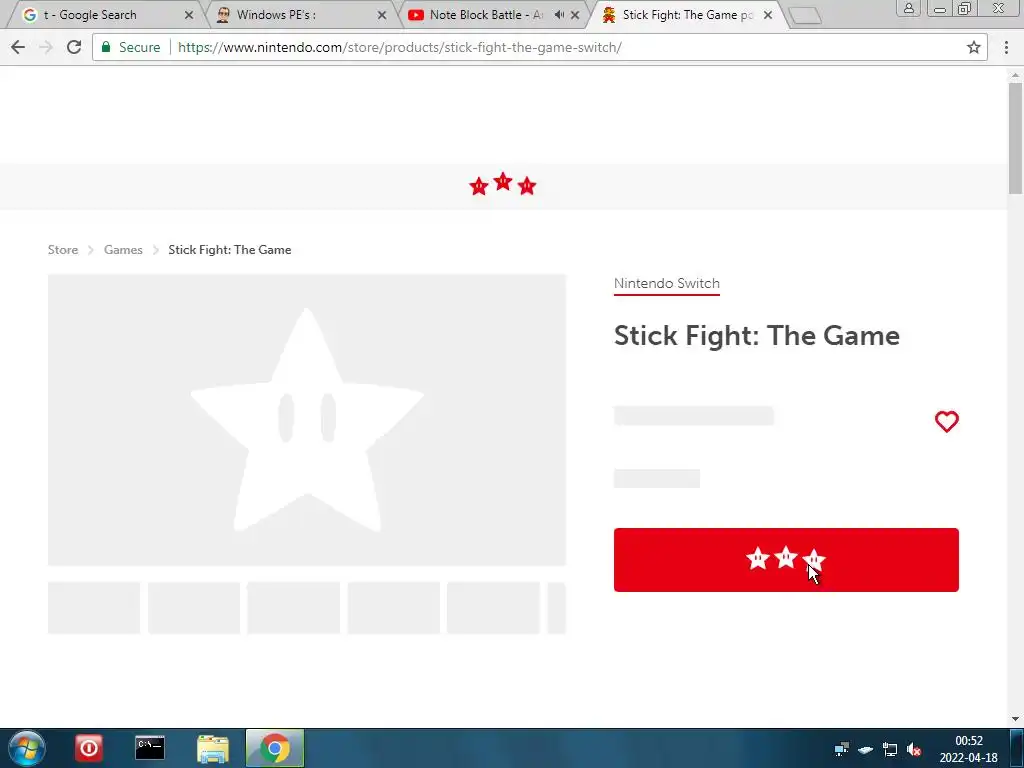
Task: Click the muted volume tray icon
Action: (914, 750)
